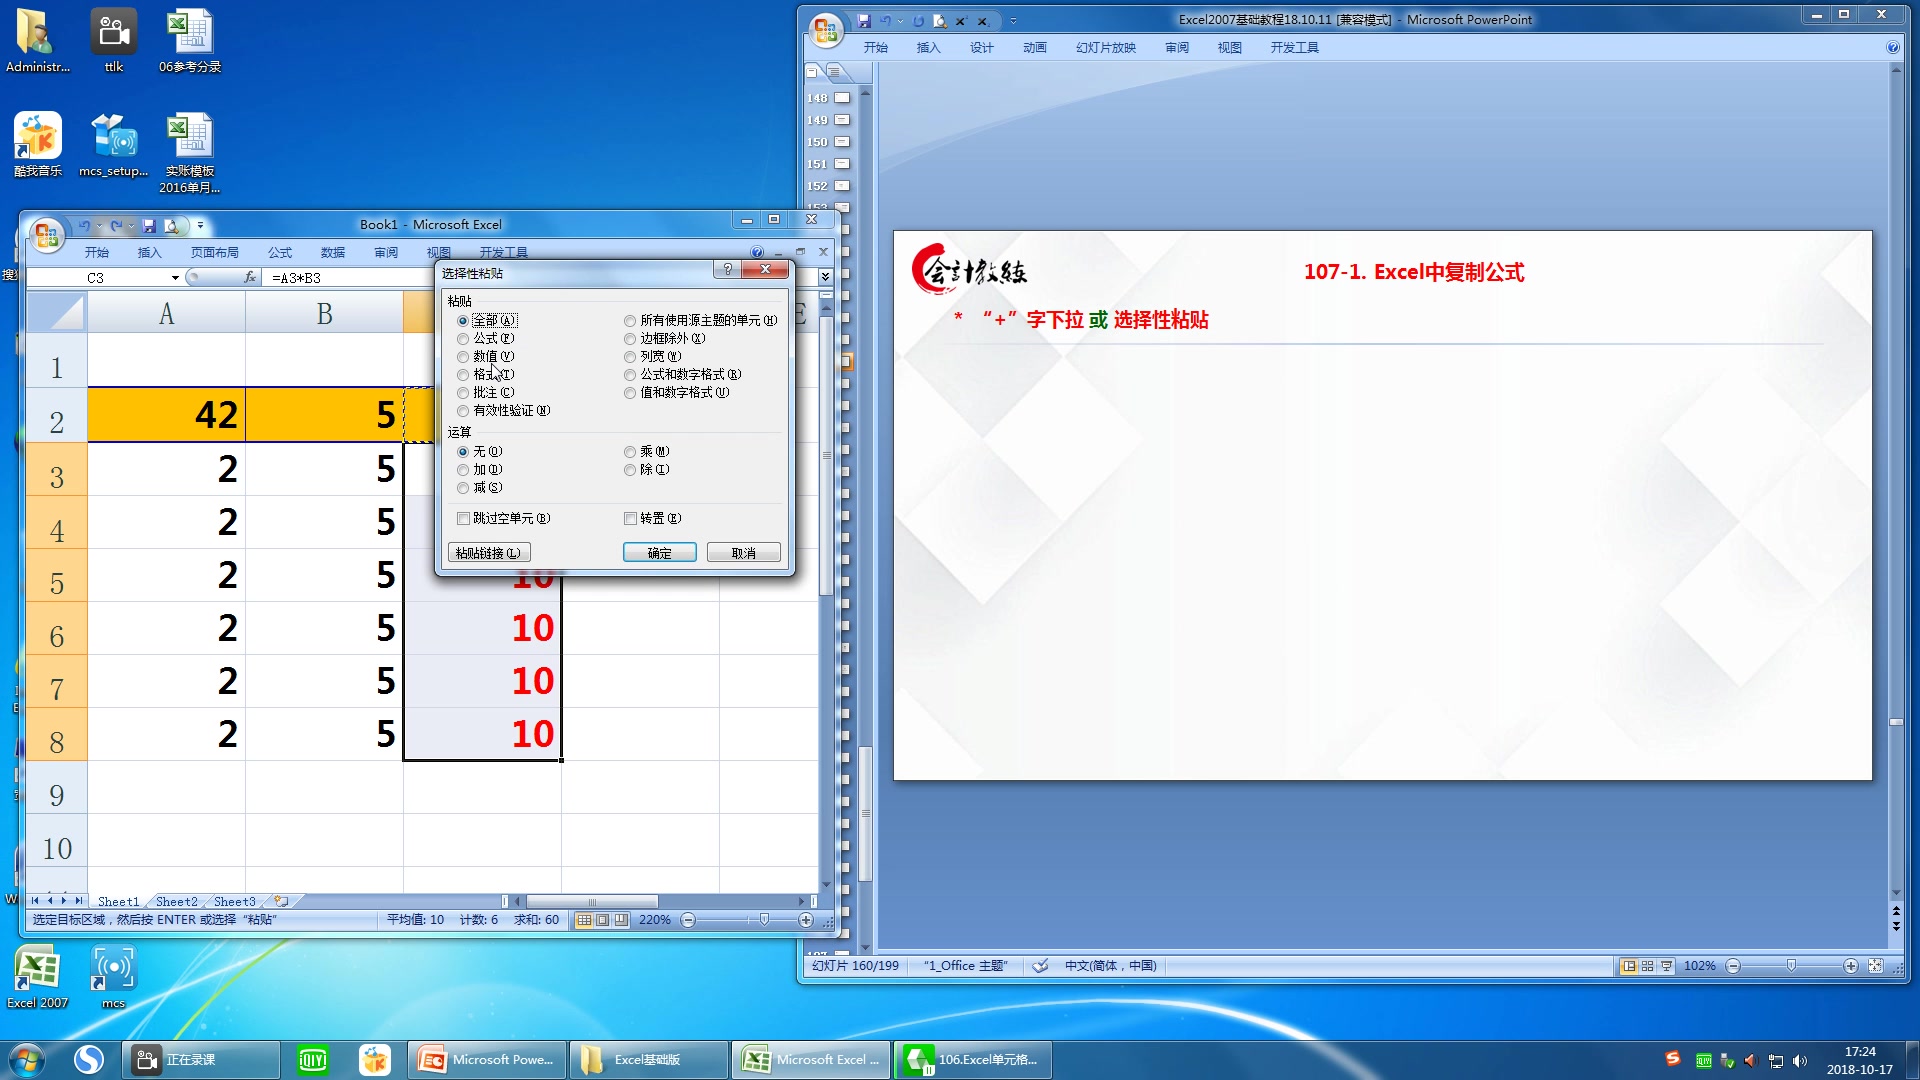This screenshot has height=1080, width=1920.
Task: Open PowerPoint help question mark icon
Action: 1892,47
